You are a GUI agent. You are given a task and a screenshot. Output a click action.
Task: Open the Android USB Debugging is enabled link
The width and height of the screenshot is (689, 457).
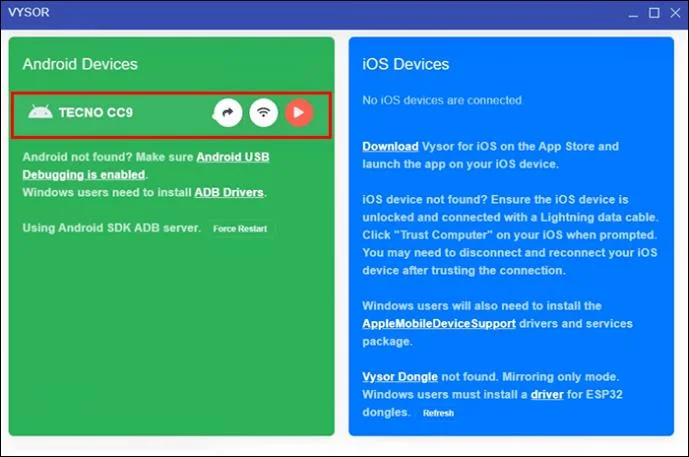[x=146, y=166]
